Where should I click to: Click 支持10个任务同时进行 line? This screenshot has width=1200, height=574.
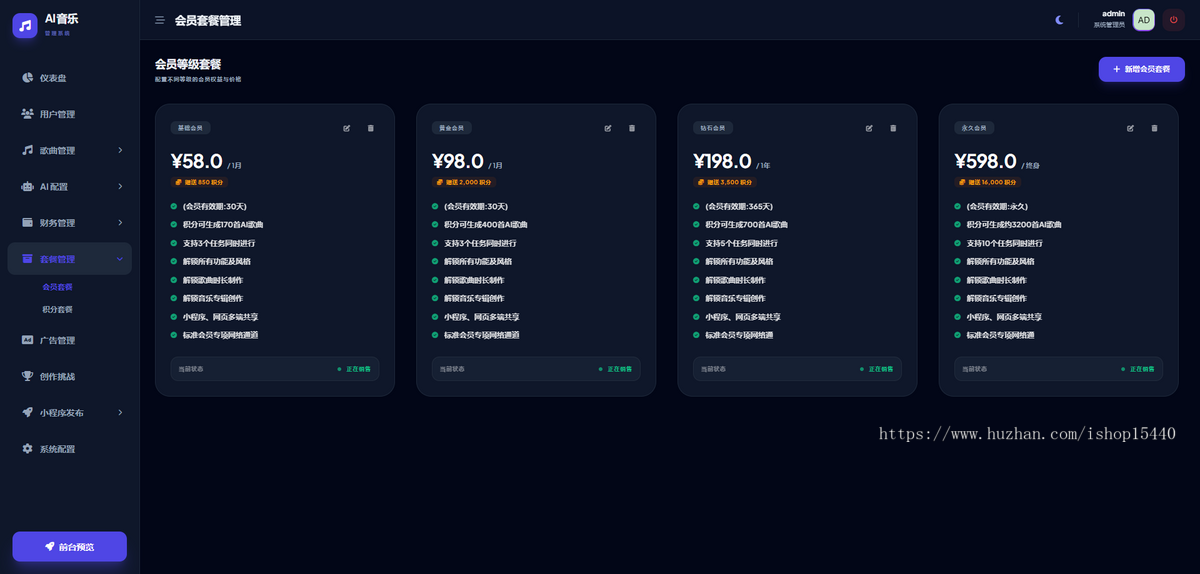click(x=1004, y=243)
